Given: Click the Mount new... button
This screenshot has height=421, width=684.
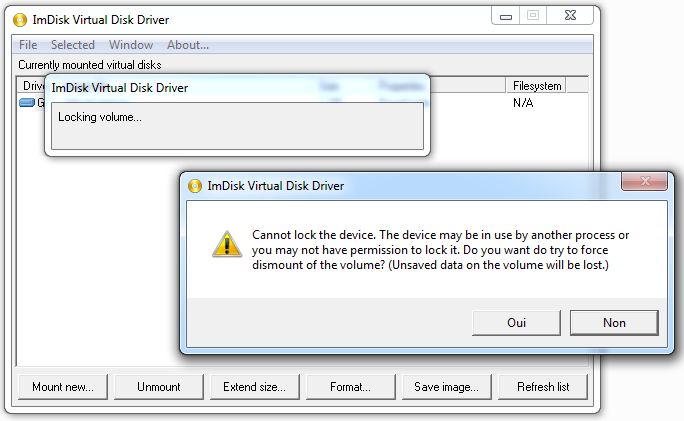Looking at the screenshot, I should click(63, 387).
